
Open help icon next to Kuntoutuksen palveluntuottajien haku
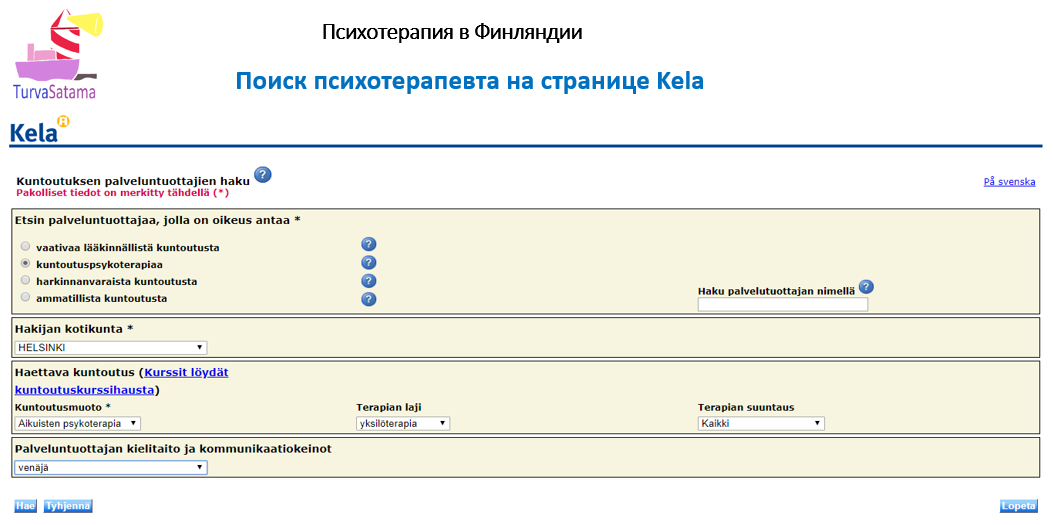coord(263,175)
